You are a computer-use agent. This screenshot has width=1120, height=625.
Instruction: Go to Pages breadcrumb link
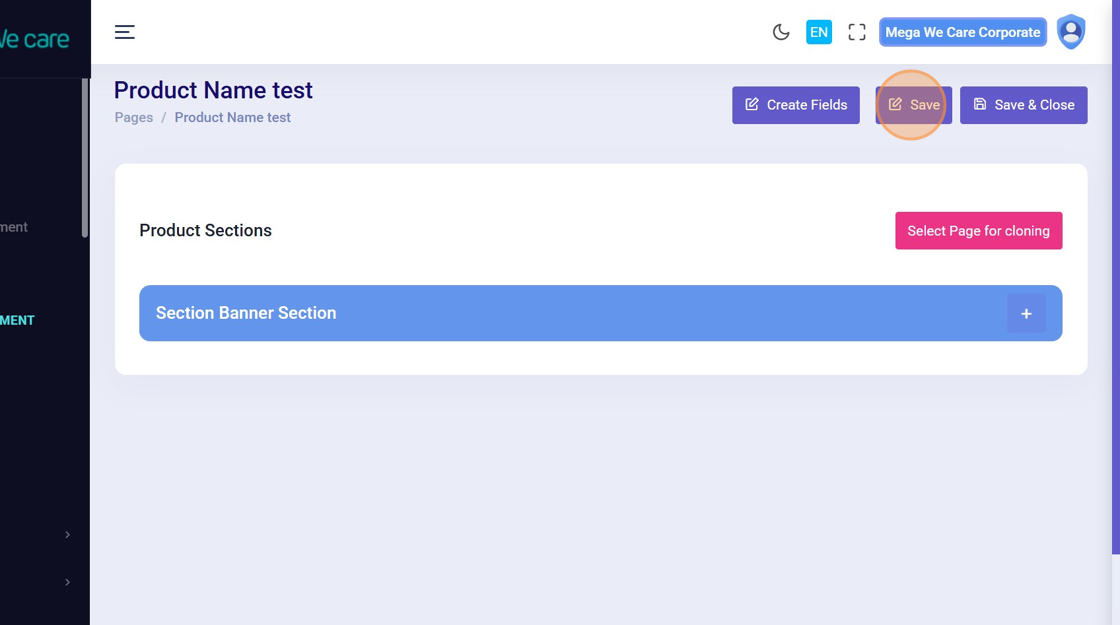point(134,117)
